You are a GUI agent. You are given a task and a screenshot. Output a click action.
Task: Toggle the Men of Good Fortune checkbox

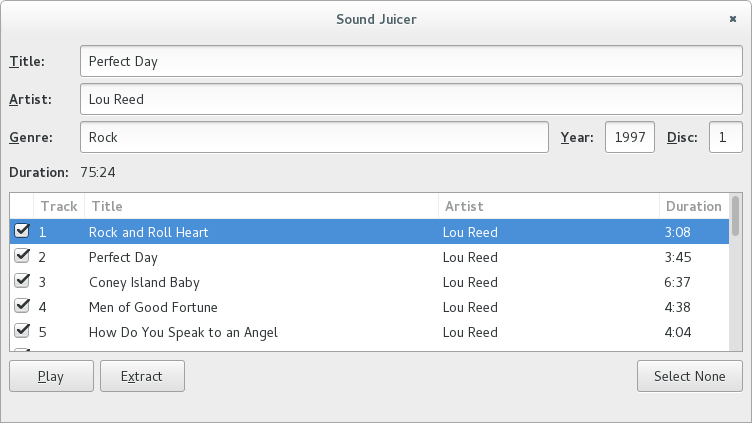(22, 306)
